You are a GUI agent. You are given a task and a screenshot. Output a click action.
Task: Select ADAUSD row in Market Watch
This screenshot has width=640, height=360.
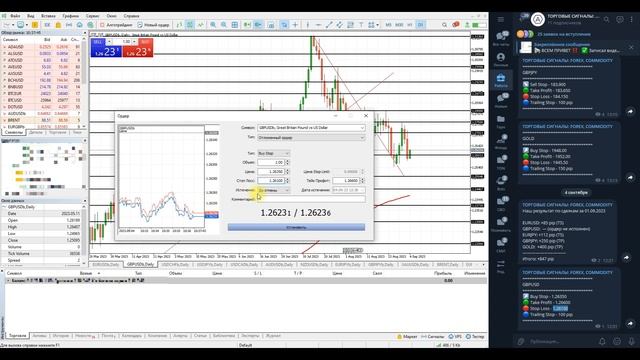click(x=41, y=47)
